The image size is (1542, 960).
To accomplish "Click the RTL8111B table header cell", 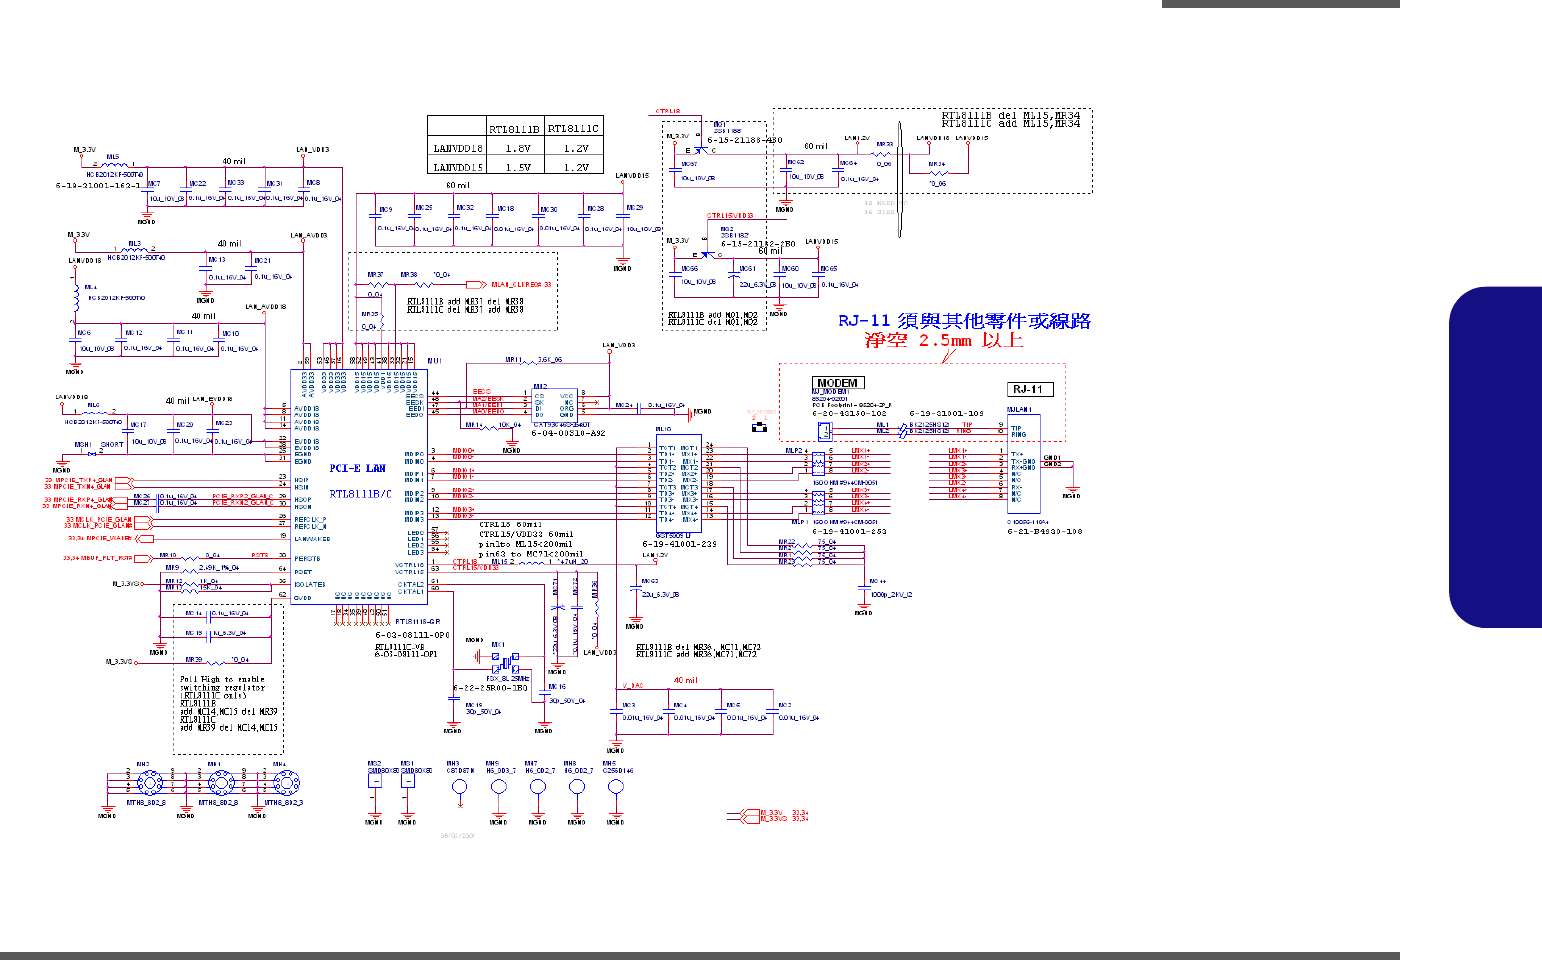I will click(515, 128).
